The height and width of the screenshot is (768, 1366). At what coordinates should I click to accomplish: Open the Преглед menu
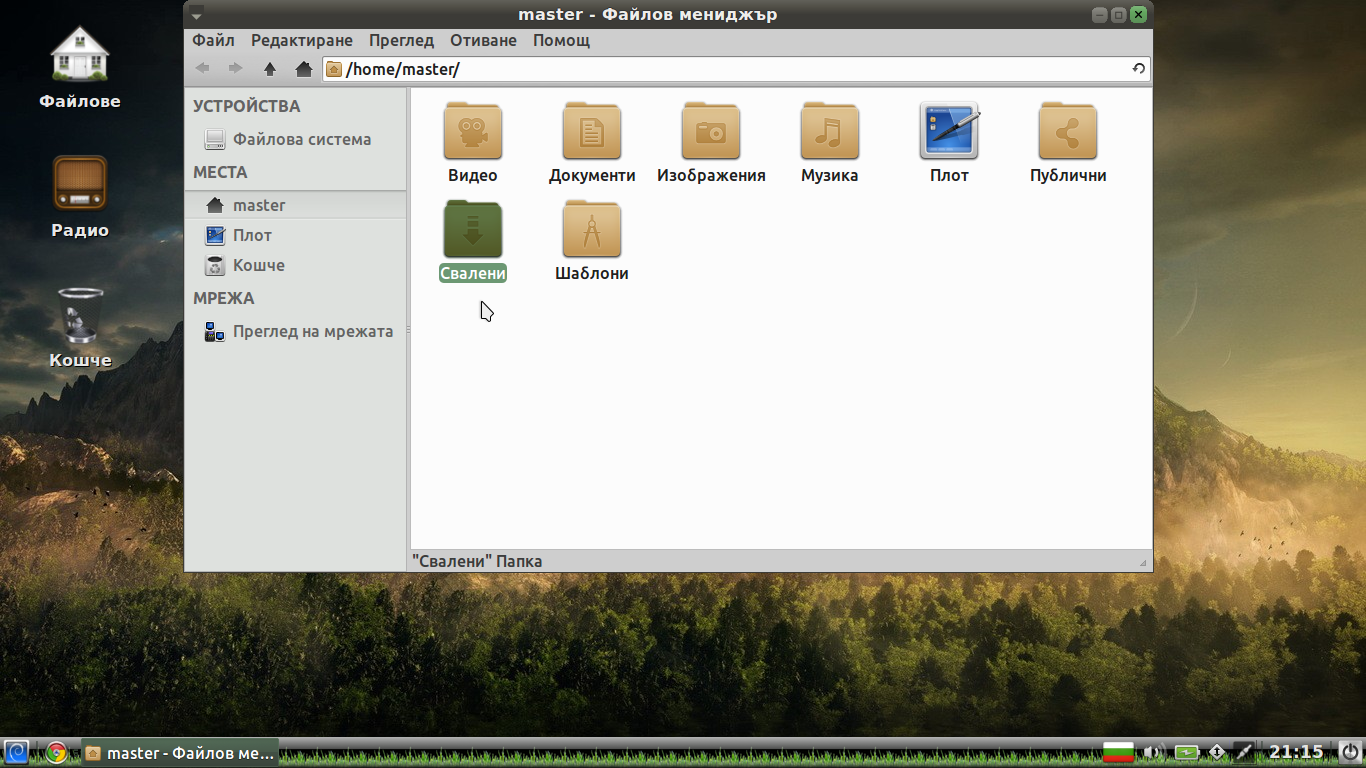point(401,41)
